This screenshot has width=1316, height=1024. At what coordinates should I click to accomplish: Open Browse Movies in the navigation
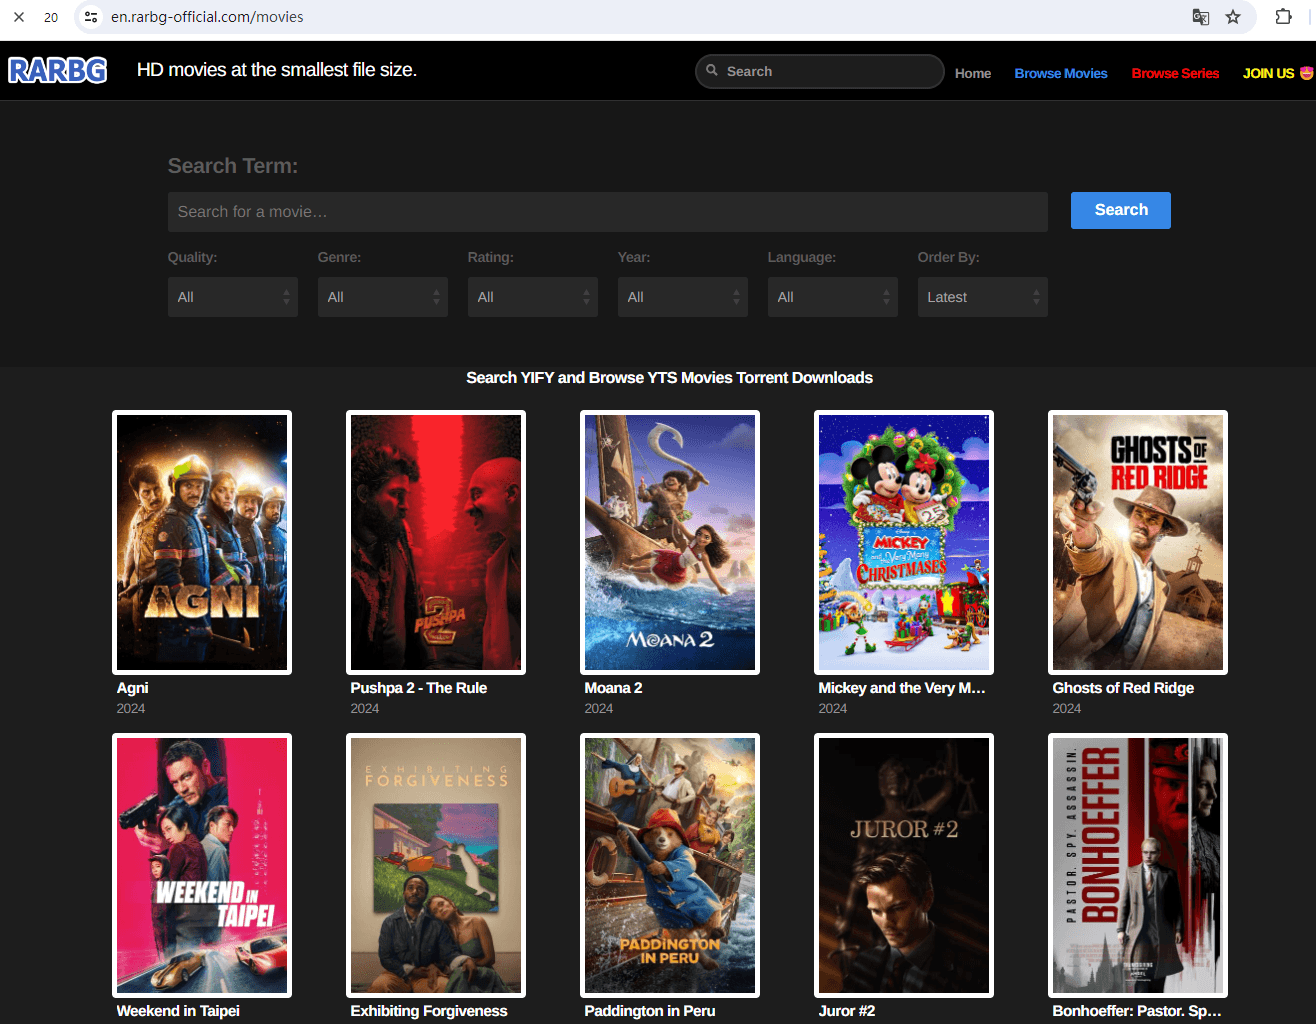click(1061, 73)
